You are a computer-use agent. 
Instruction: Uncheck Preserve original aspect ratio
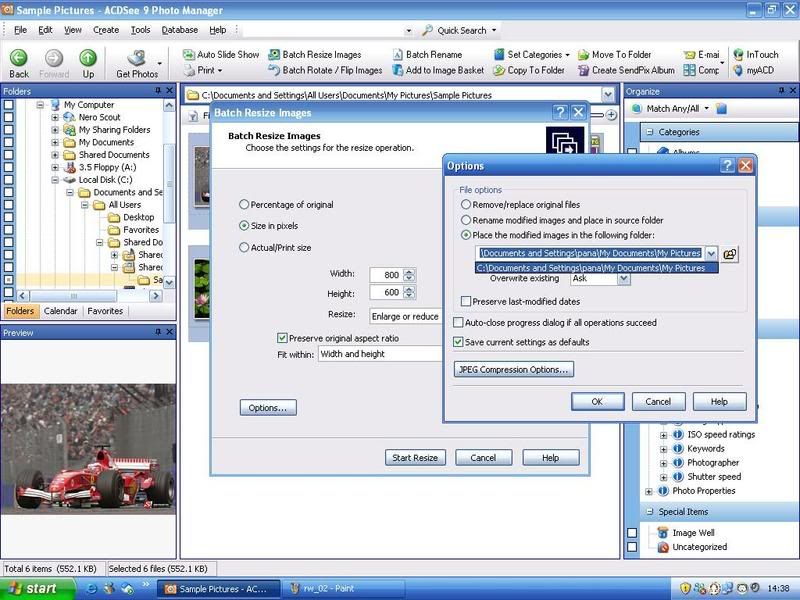coord(282,338)
